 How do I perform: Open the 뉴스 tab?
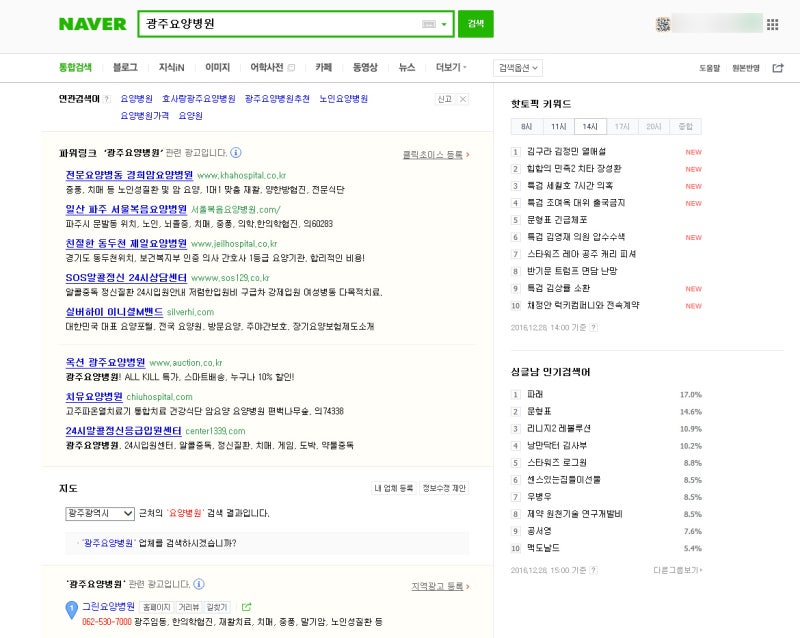(x=407, y=67)
